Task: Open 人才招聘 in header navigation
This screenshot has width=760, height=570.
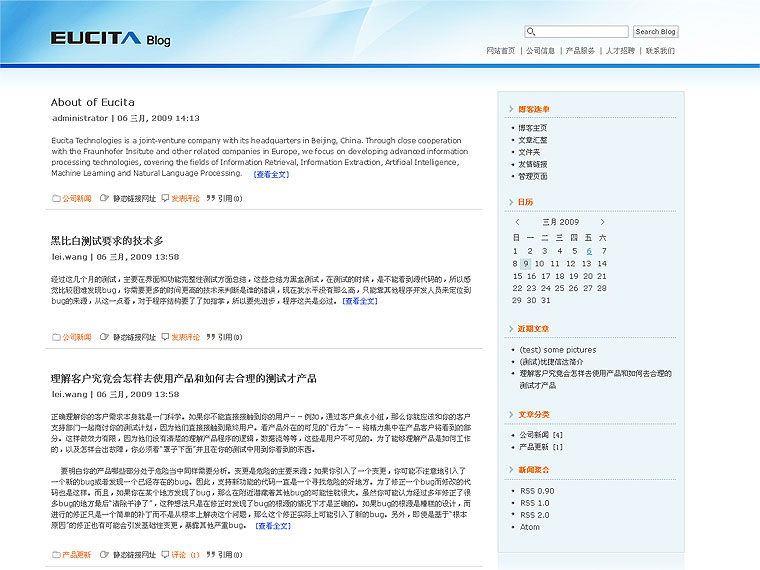Action: [620, 50]
